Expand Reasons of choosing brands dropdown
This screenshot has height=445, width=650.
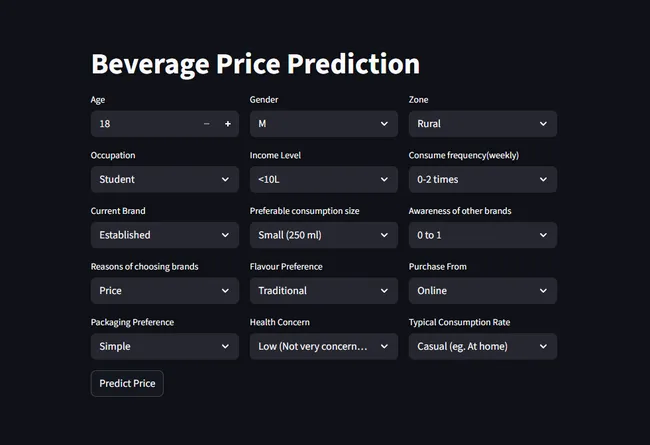tap(164, 291)
